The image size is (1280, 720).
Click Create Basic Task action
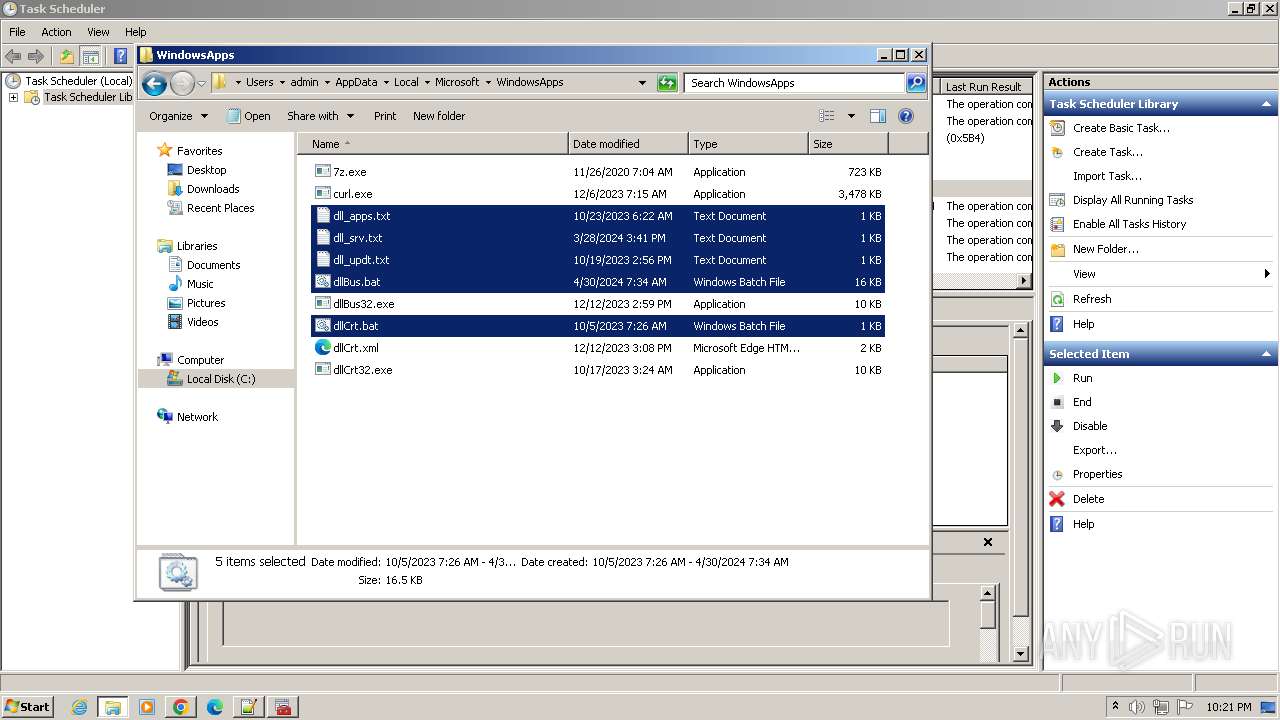(x=1120, y=128)
